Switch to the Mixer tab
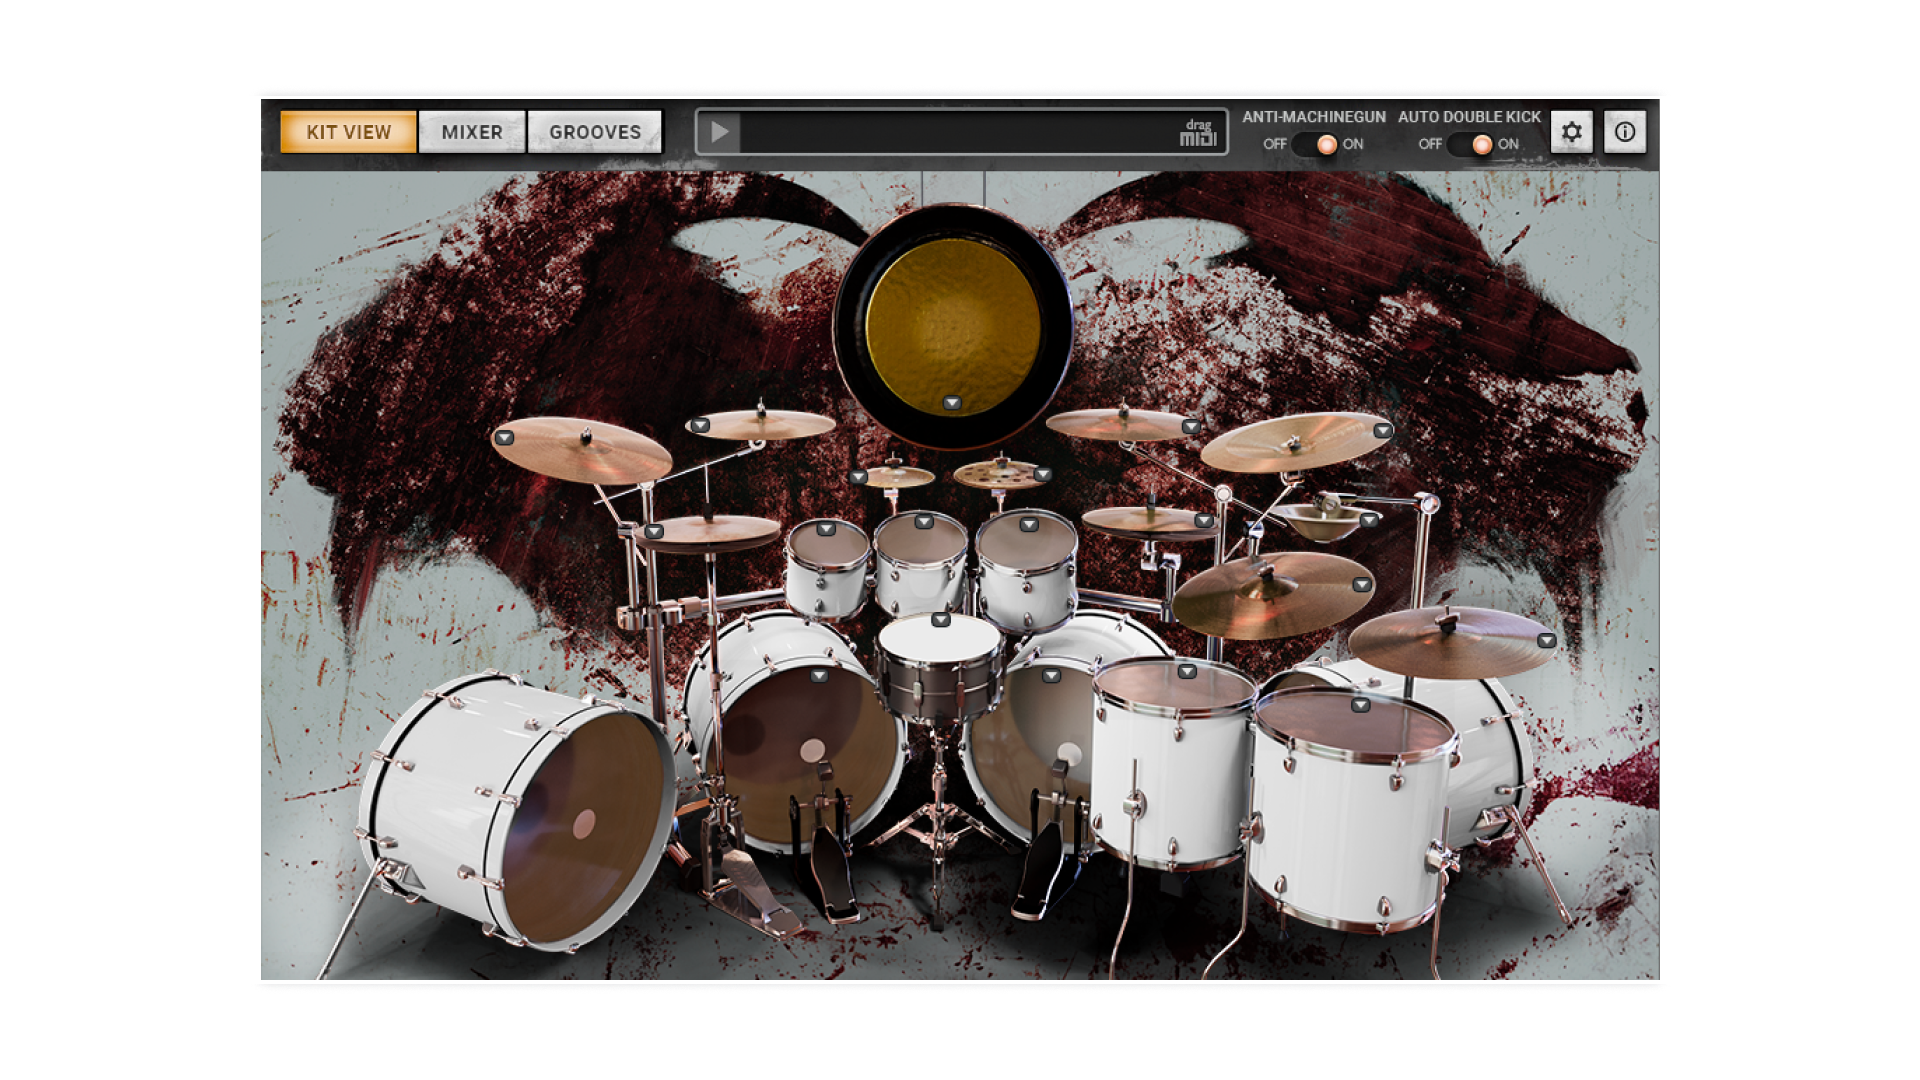Image resolution: width=1920 pixels, height=1080 pixels. pyautogui.click(x=472, y=132)
